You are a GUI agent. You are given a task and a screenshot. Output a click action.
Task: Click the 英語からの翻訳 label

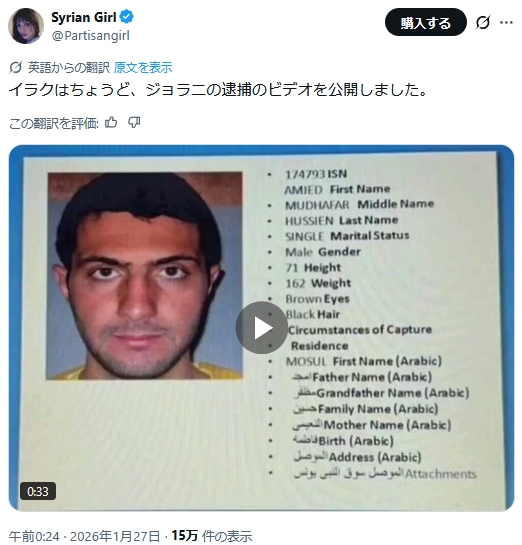[69, 67]
